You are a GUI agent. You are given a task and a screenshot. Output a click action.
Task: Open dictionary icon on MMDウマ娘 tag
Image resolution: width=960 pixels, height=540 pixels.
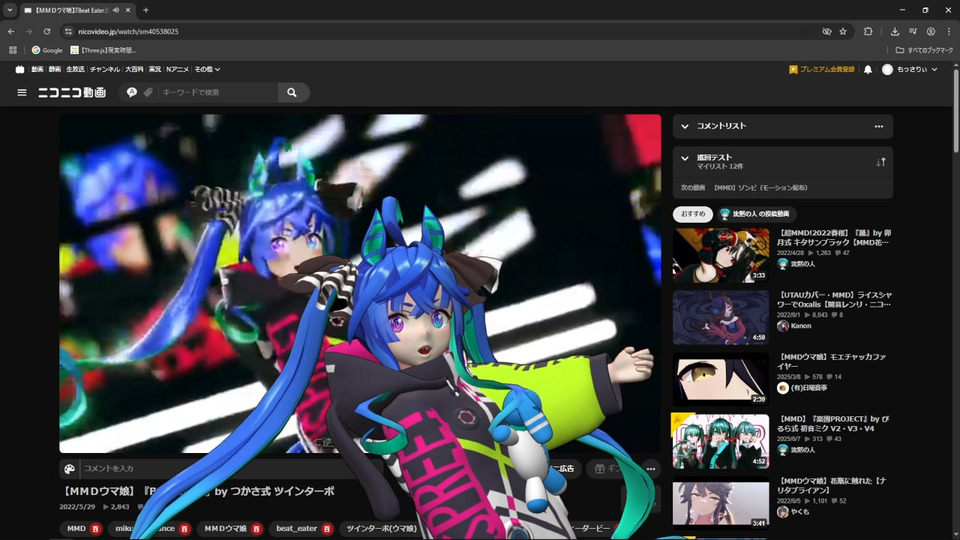click(x=257, y=529)
